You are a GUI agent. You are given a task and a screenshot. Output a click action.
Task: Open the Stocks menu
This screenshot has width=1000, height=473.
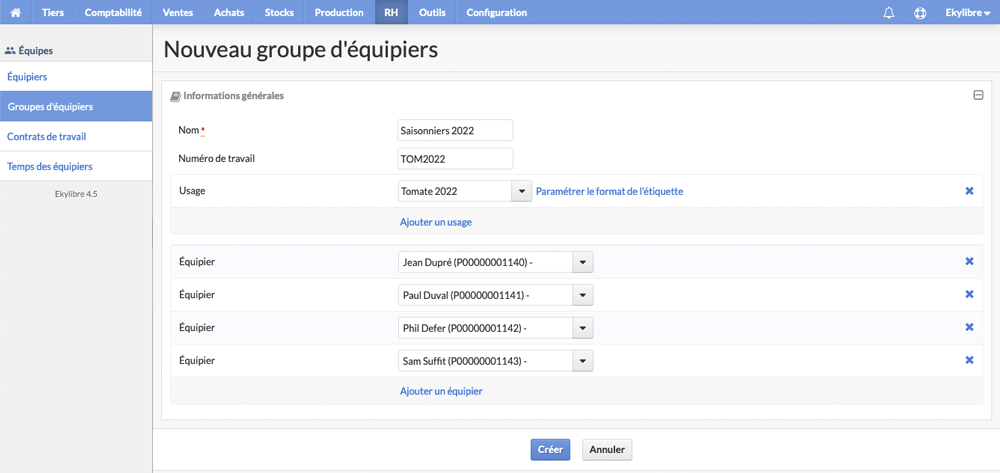point(279,13)
